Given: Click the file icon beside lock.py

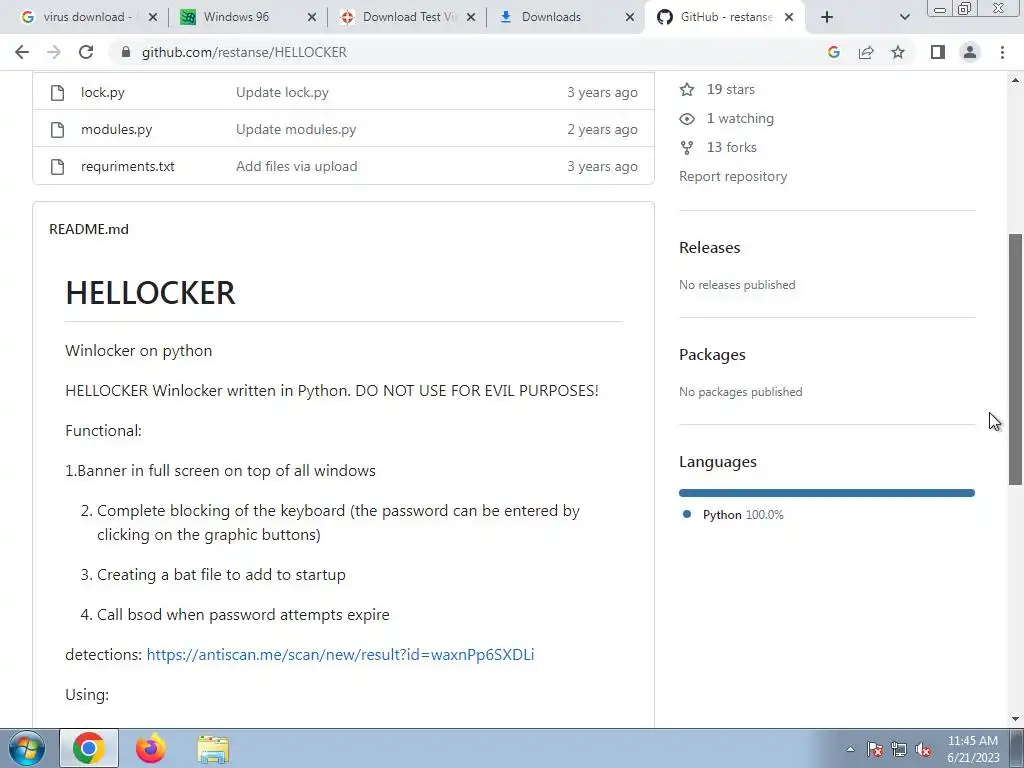Looking at the screenshot, I should coord(57,93).
